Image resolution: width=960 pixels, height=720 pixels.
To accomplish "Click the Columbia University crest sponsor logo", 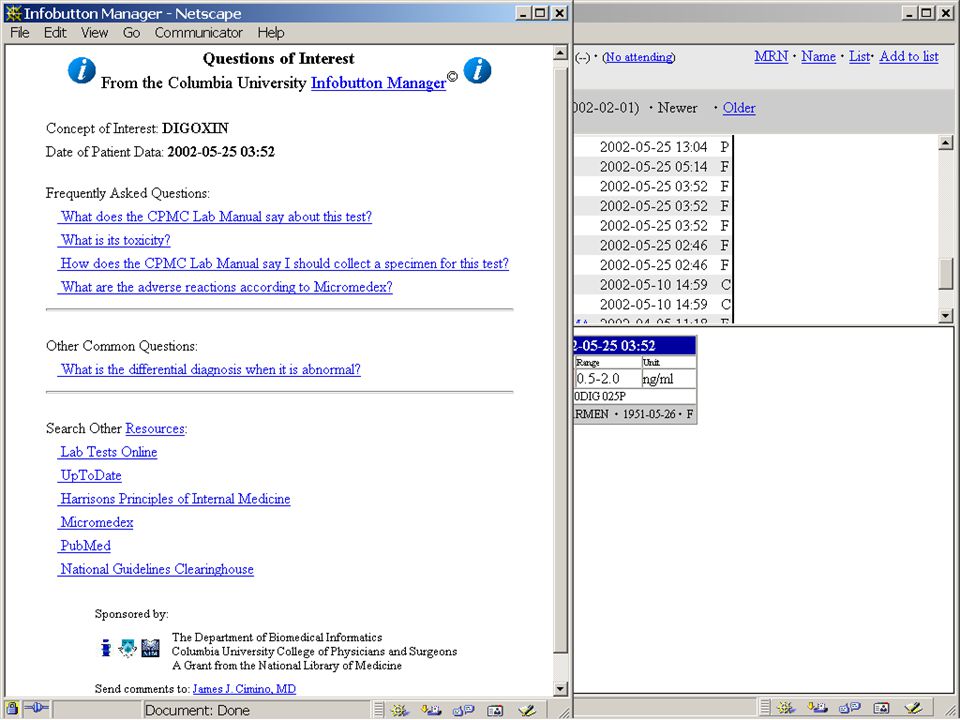I will (x=127, y=648).
